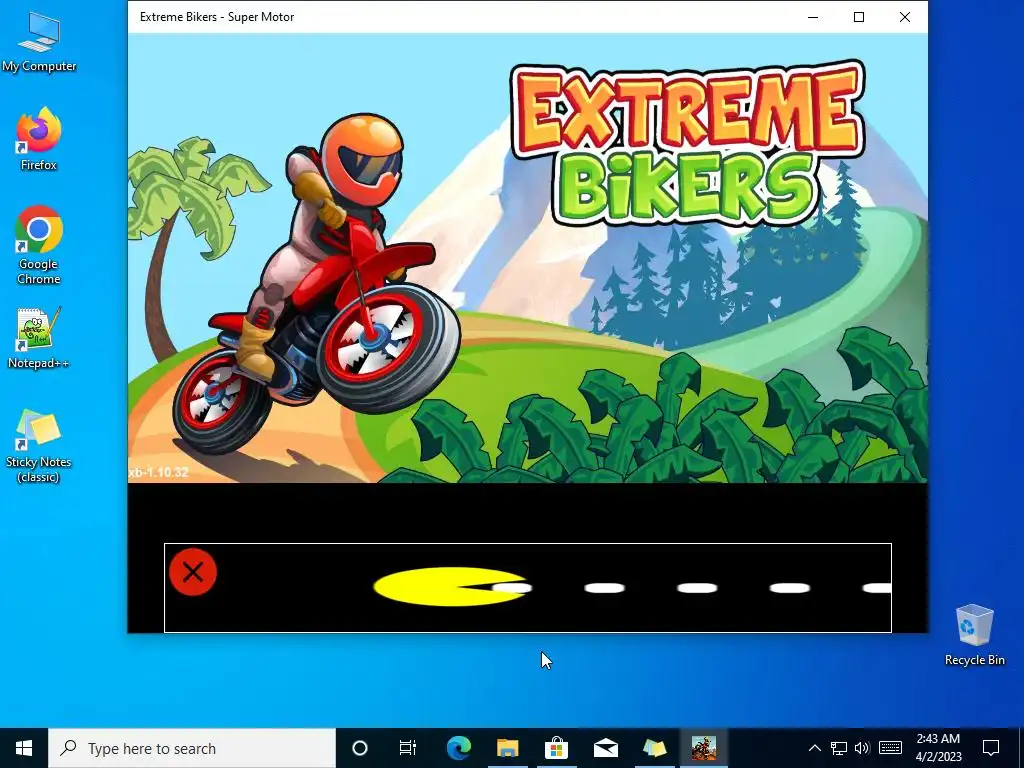Open volume control in system tray
This screenshot has width=1024, height=768.
tap(862, 748)
